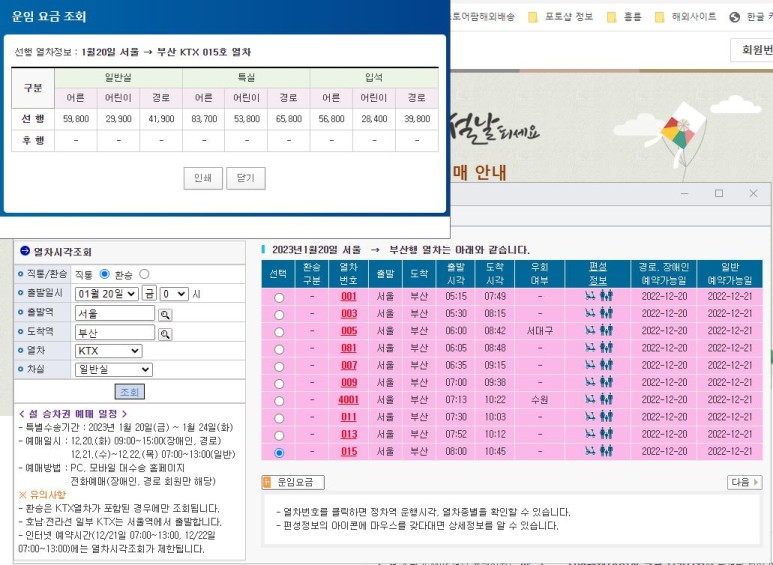Click the arrow icon beside 열차시각조회 heading

pos(25,251)
